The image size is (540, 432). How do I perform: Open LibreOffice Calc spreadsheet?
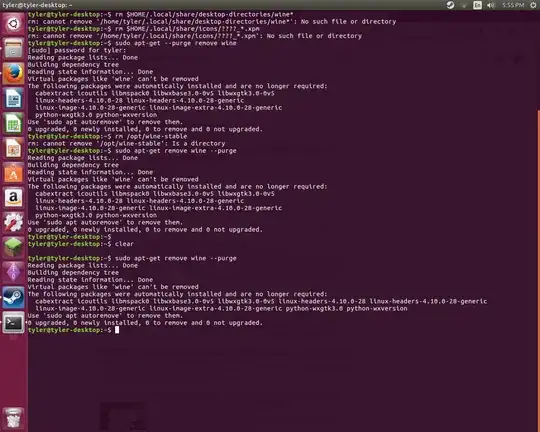click(13, 123)
